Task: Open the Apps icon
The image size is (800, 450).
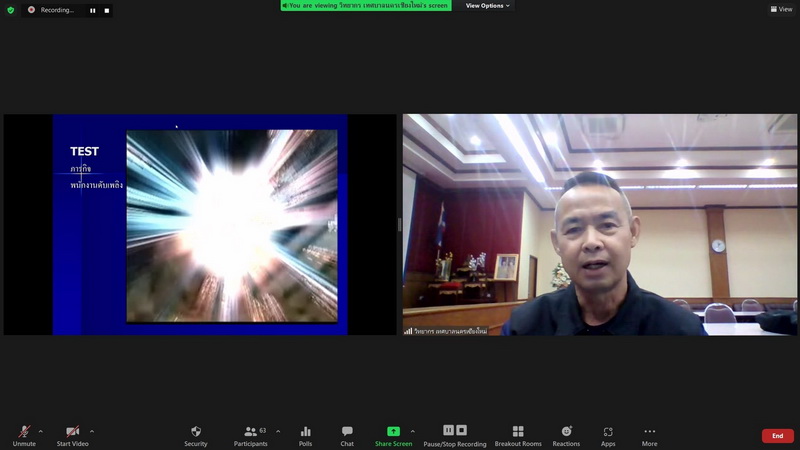Action: click(608, 432)
